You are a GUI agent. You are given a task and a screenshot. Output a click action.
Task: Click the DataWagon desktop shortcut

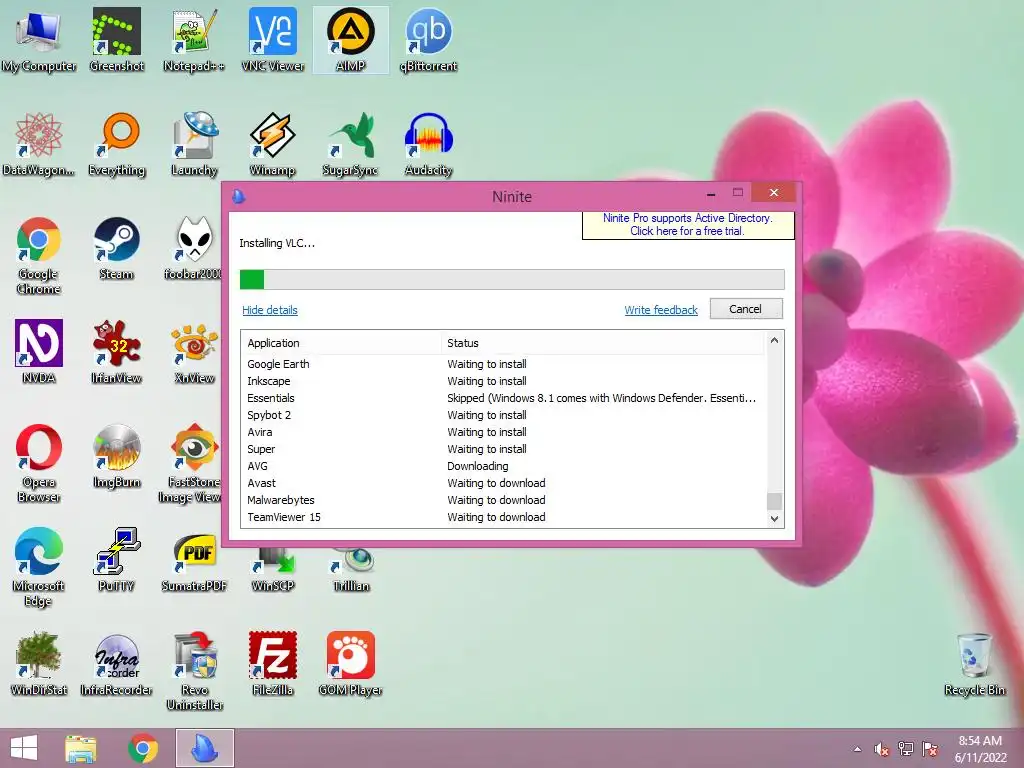click(39, 144)
